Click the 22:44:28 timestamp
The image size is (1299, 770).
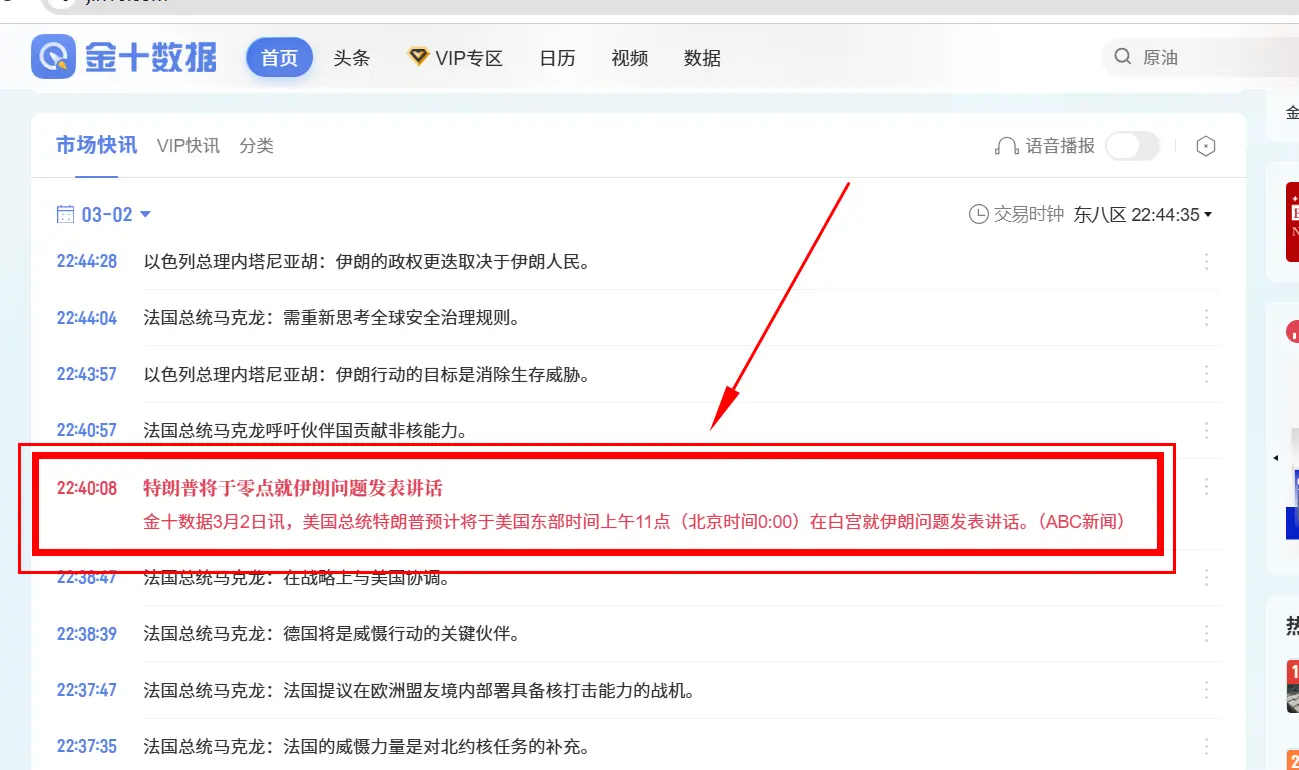coord(87,262)
